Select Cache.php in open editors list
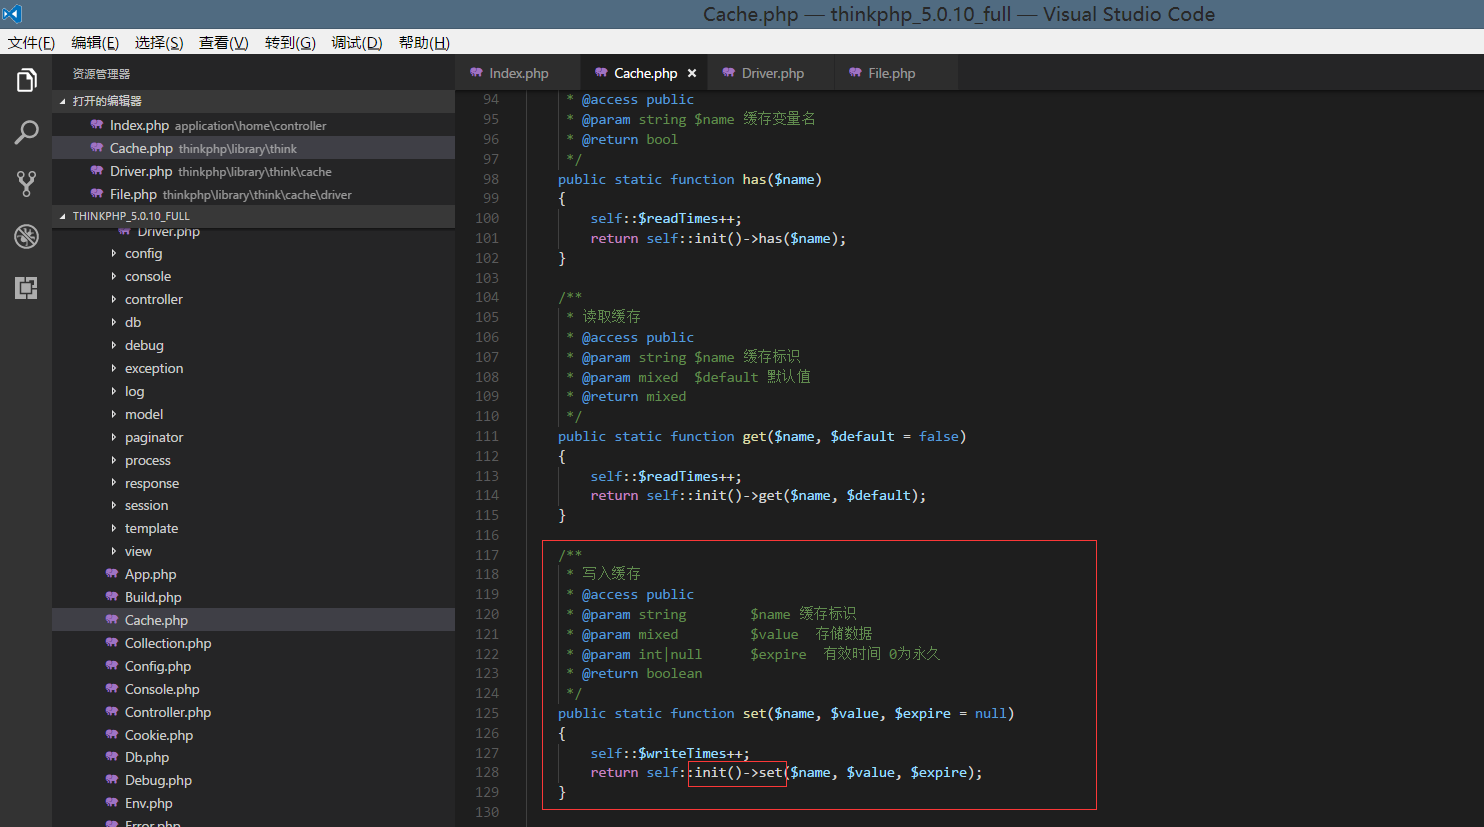 point(254,148)
